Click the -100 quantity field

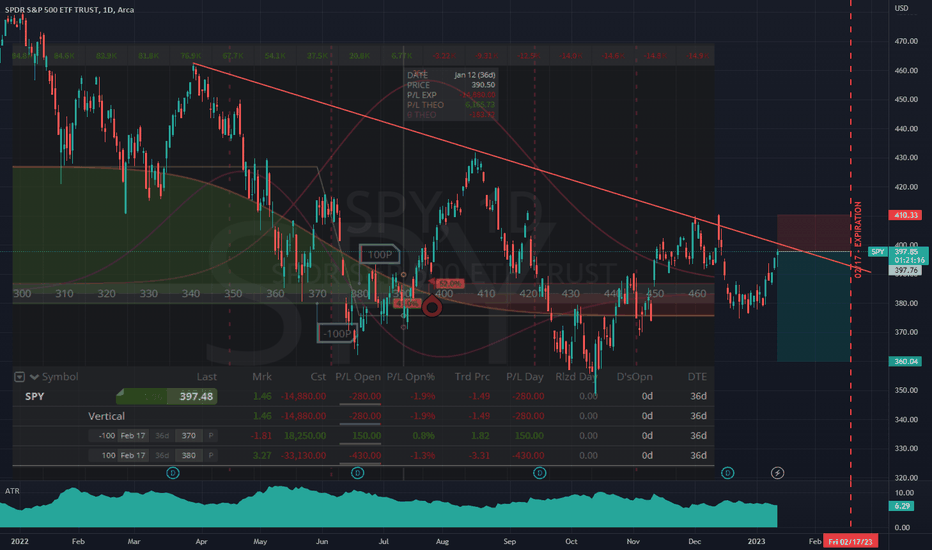click(102, 436)
